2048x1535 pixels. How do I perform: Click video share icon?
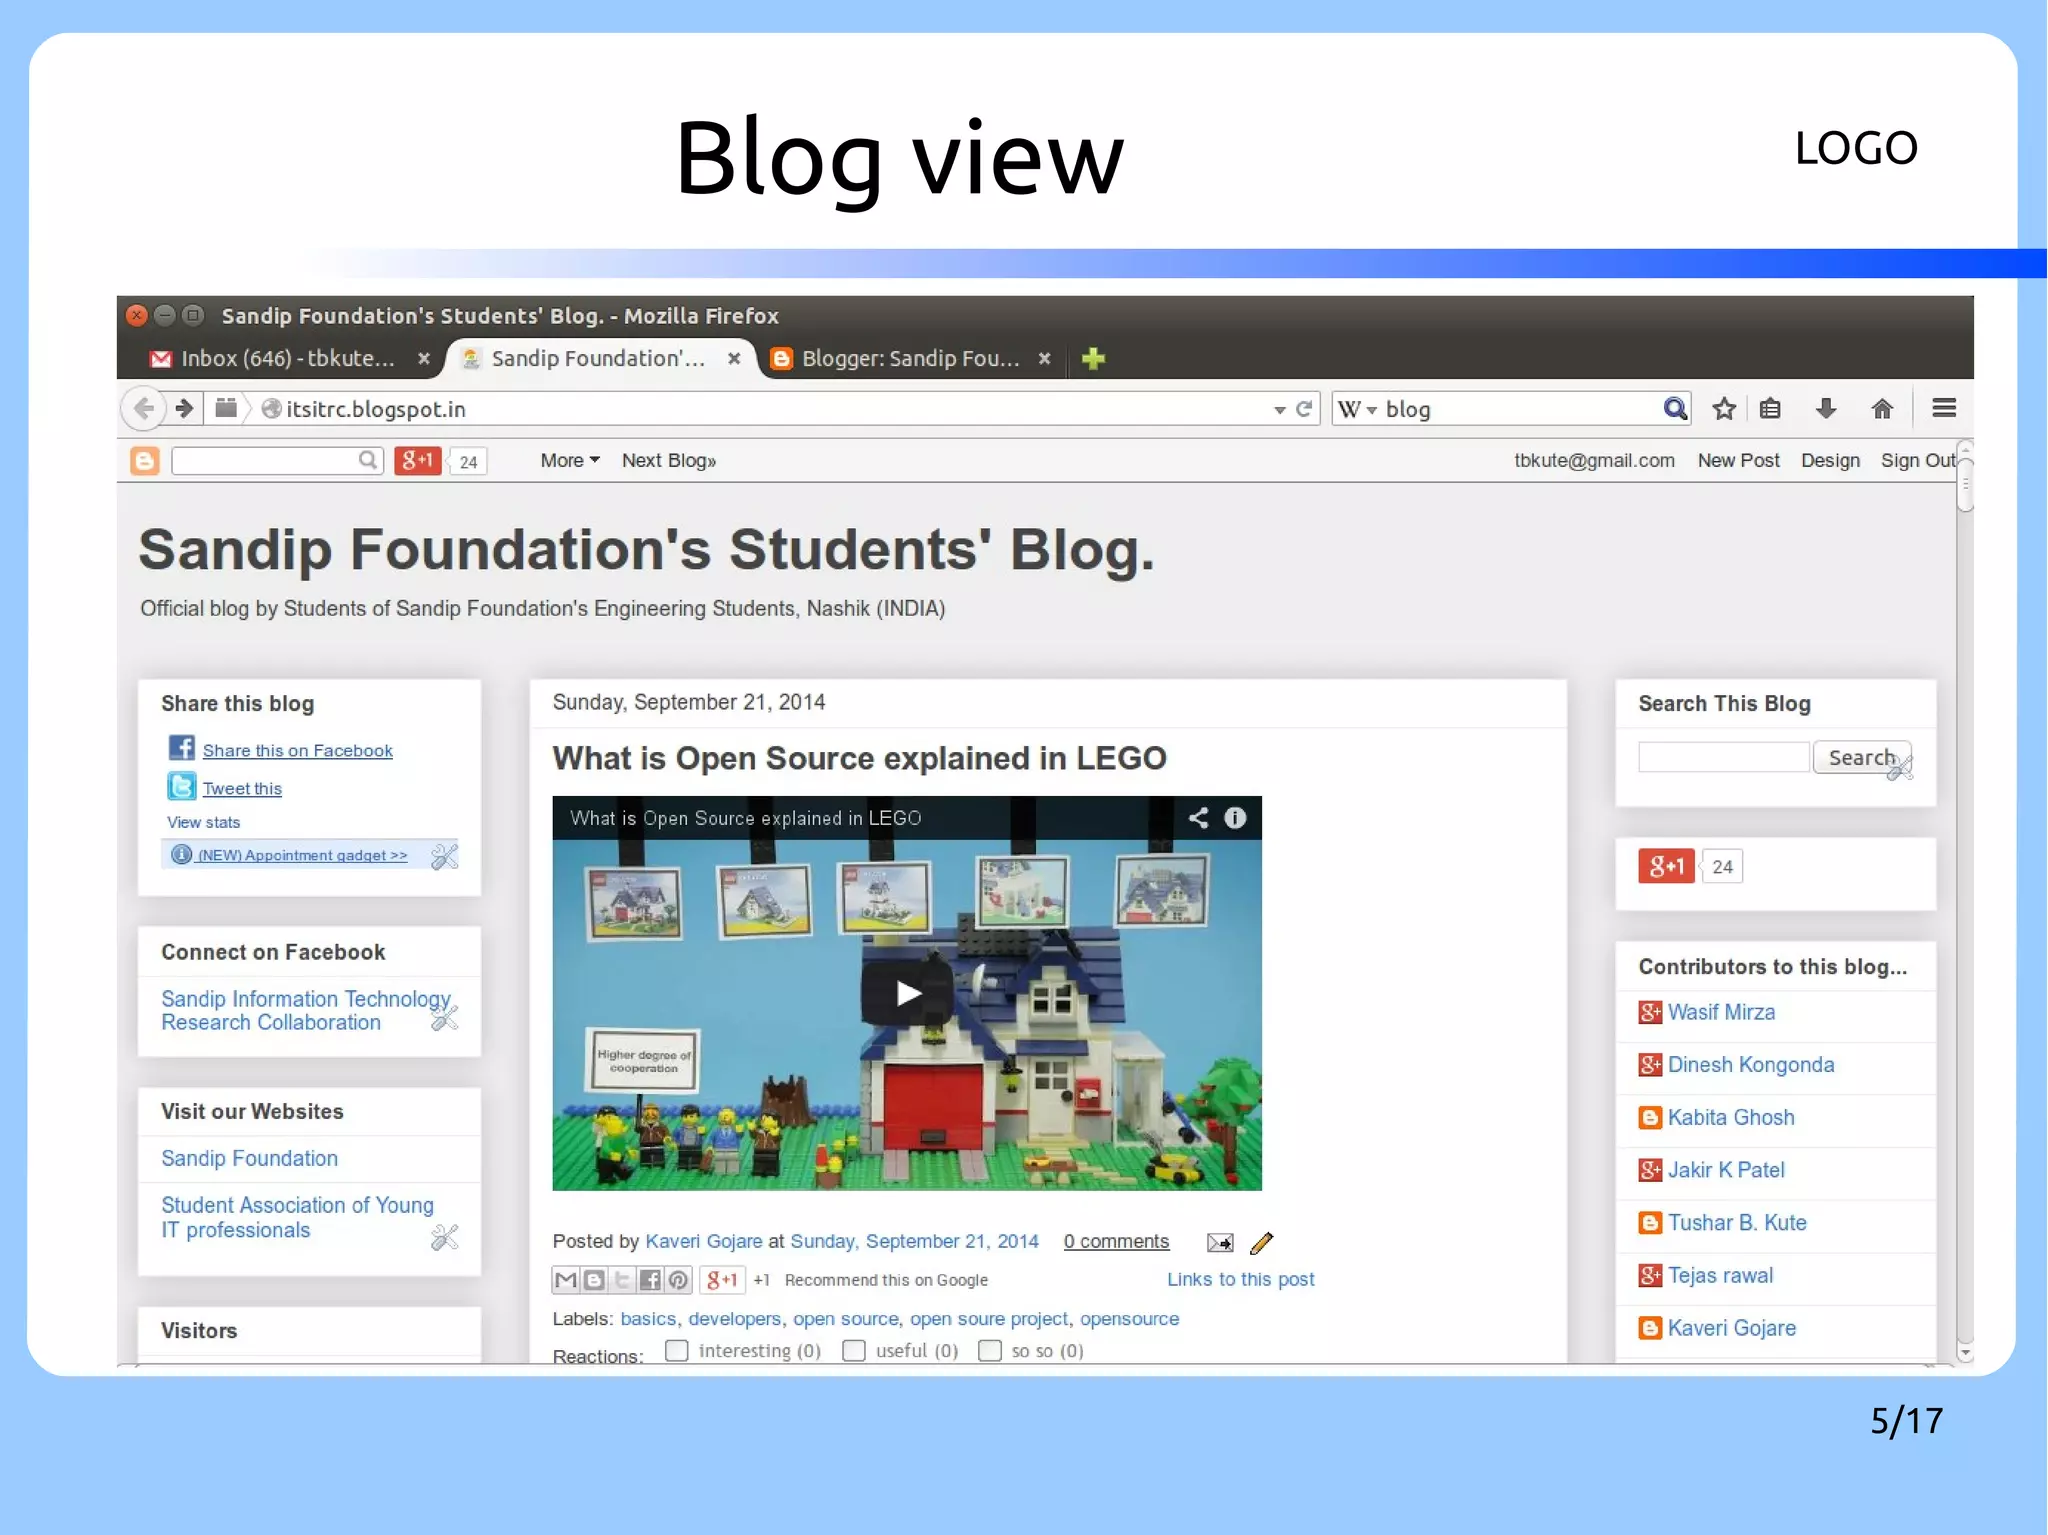pos(1198,818)
